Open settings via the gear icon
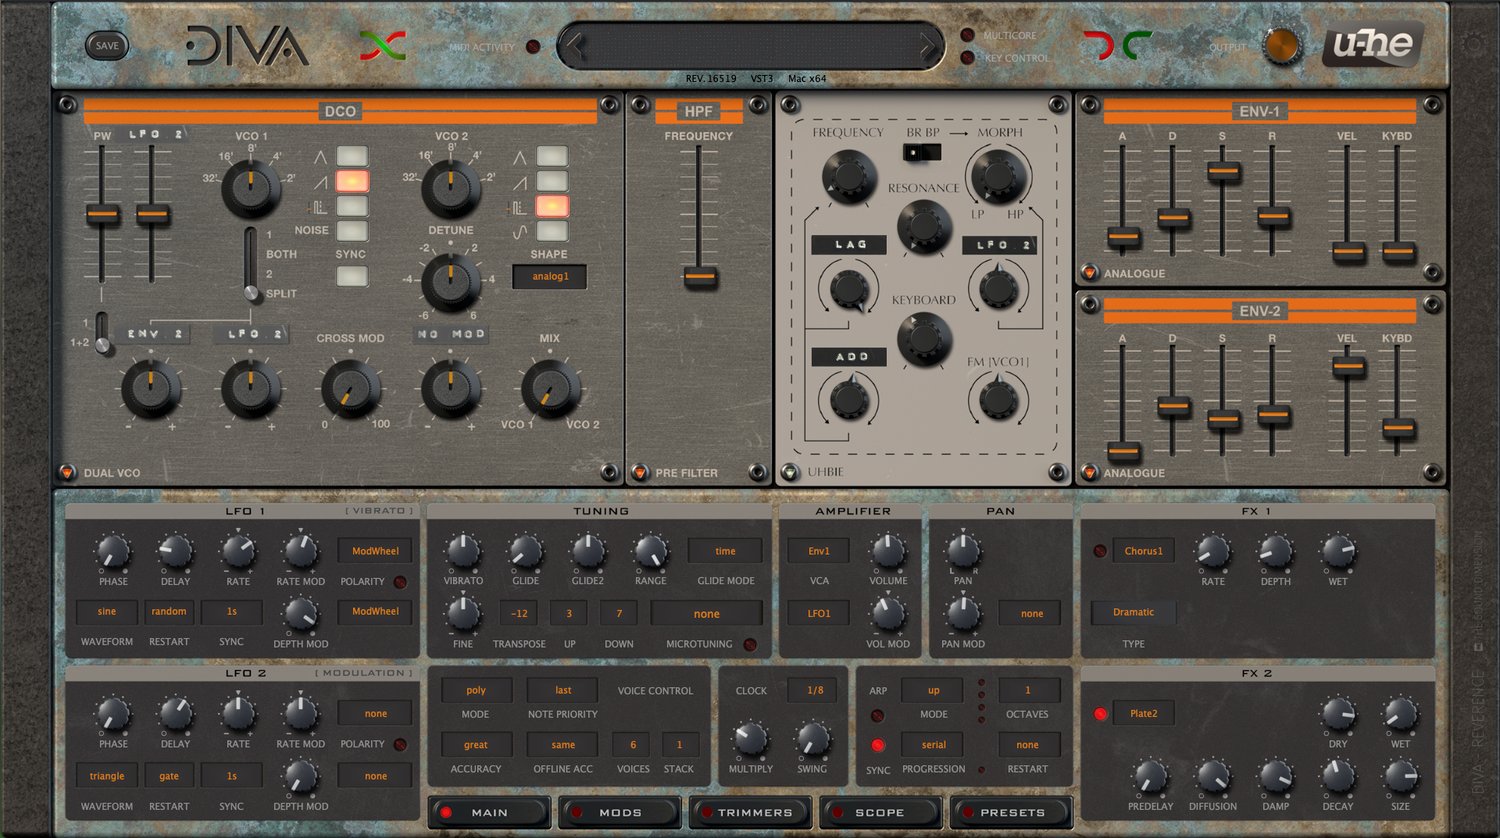The image size is (1500, 838). (x=1473, y=45)
